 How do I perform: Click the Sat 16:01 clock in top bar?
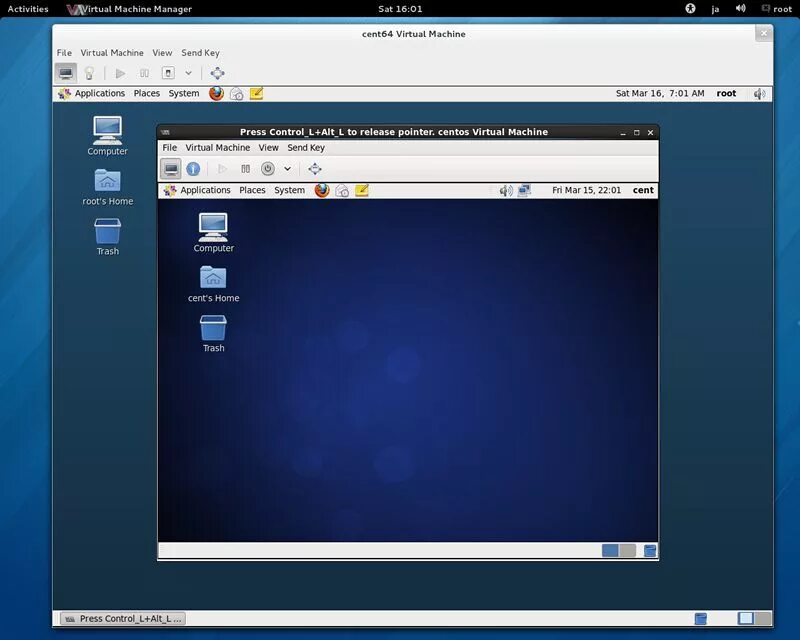400,9
